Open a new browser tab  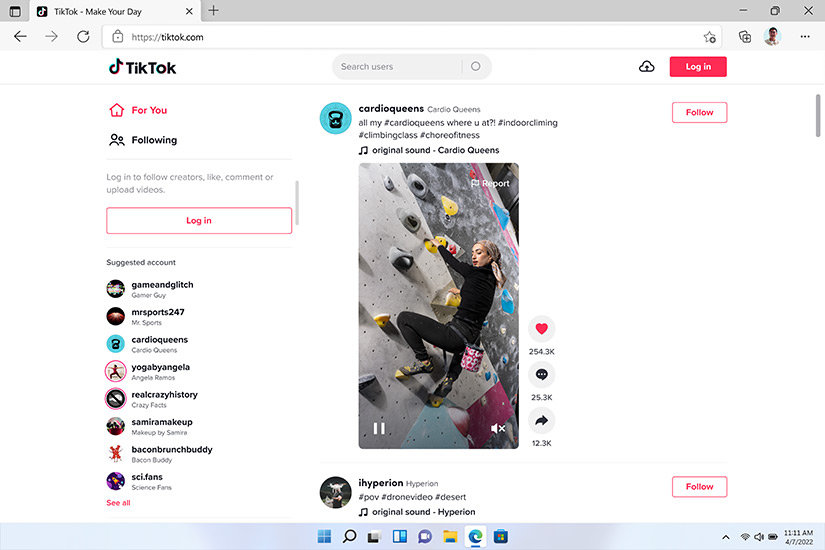tap(213, 11)
